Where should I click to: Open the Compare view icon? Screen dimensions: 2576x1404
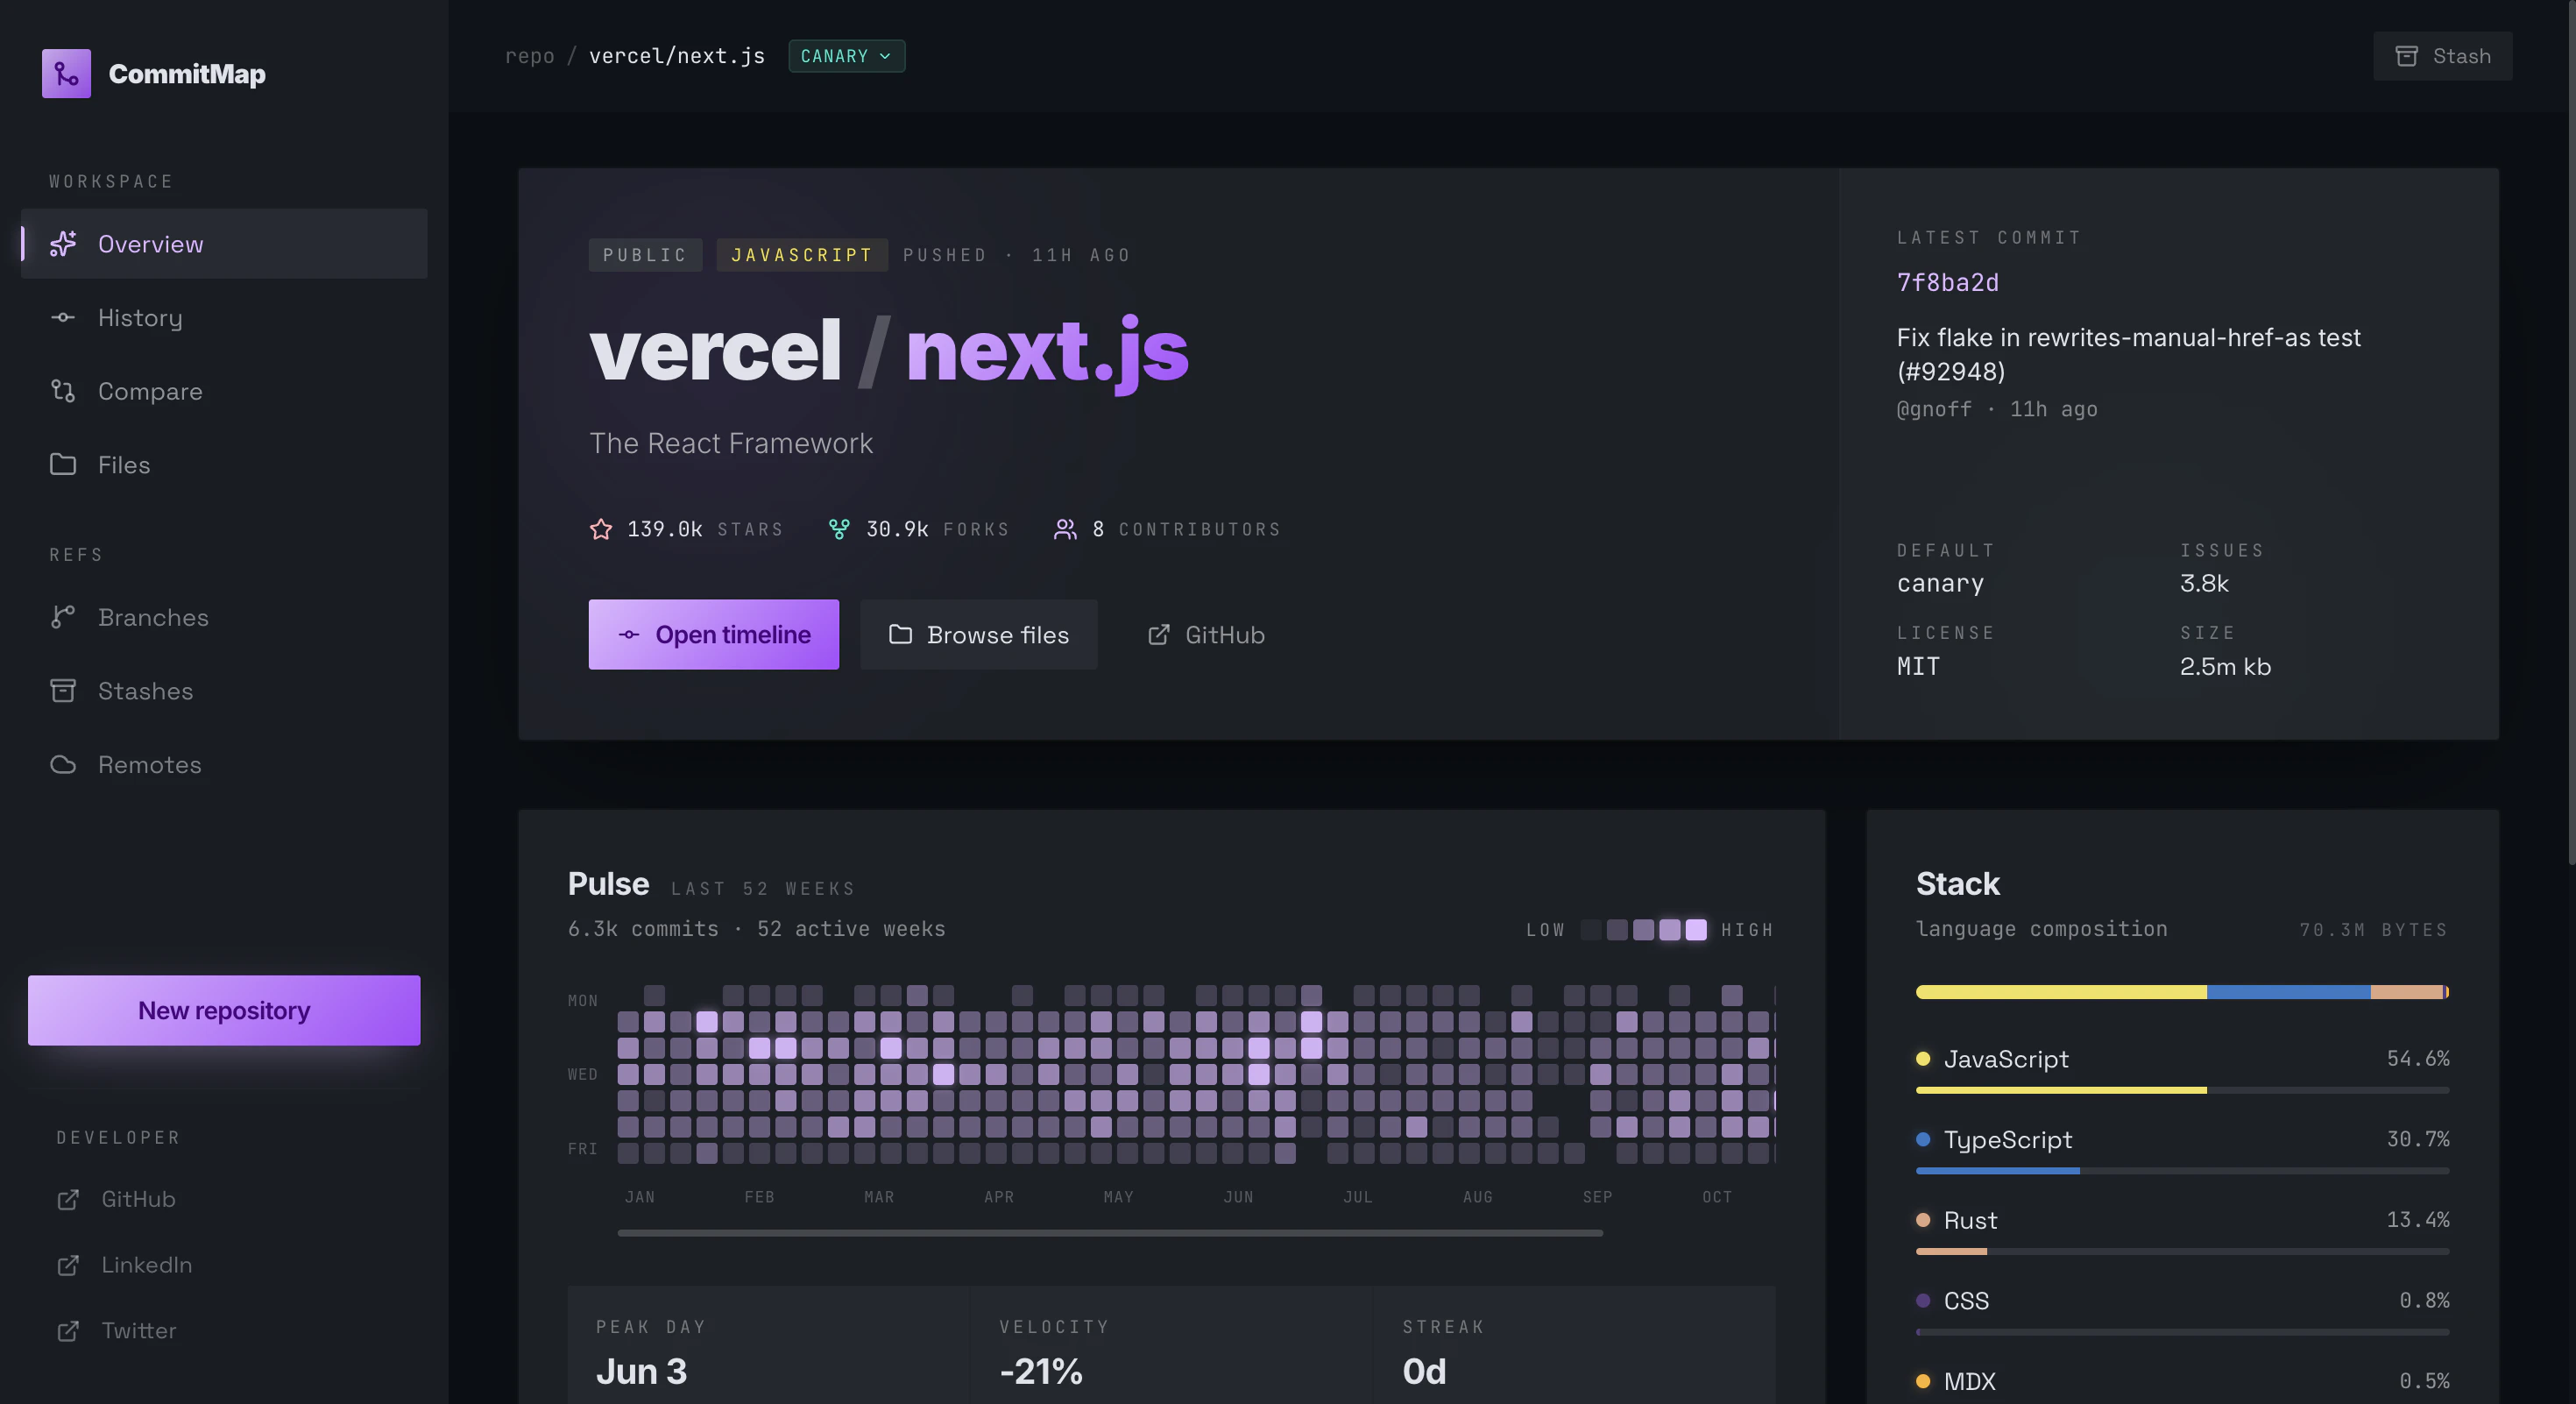[x=63, y=391]
